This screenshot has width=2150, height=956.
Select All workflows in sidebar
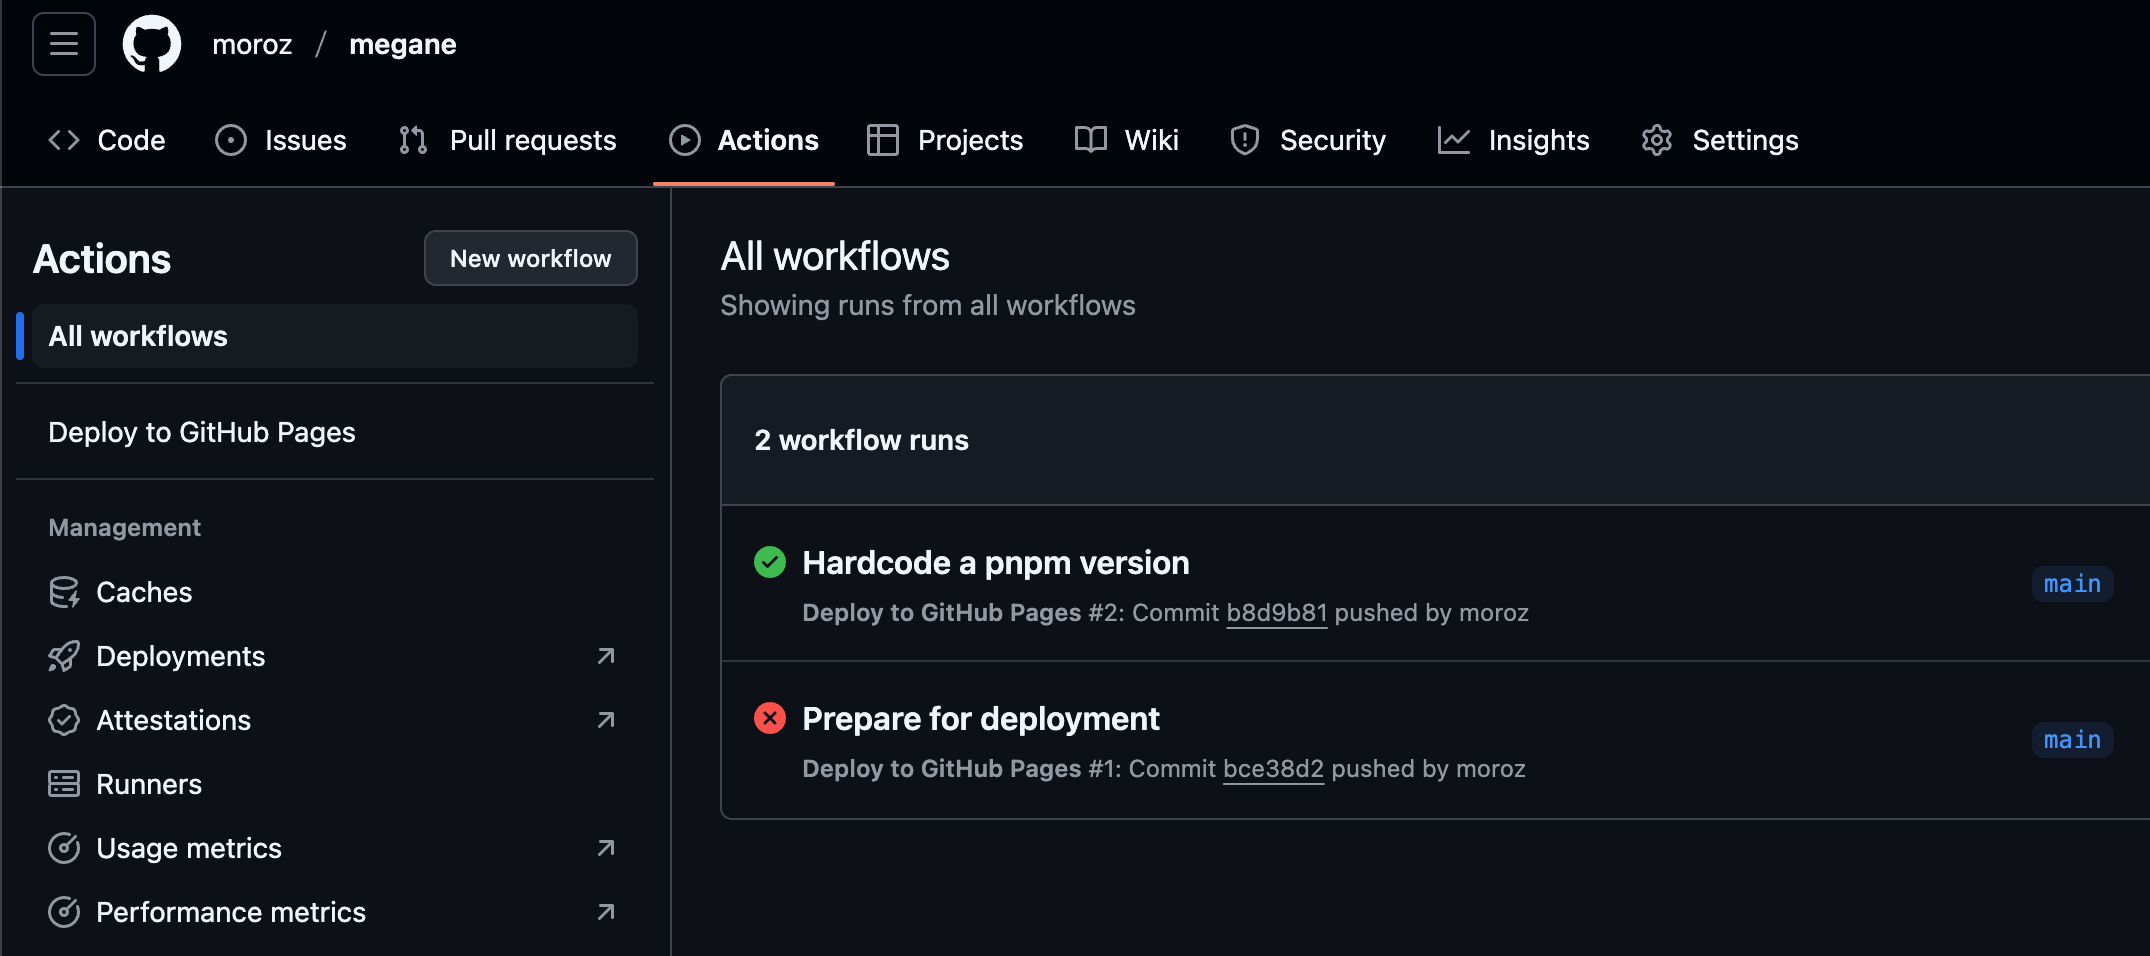click(x=138, y=336)
